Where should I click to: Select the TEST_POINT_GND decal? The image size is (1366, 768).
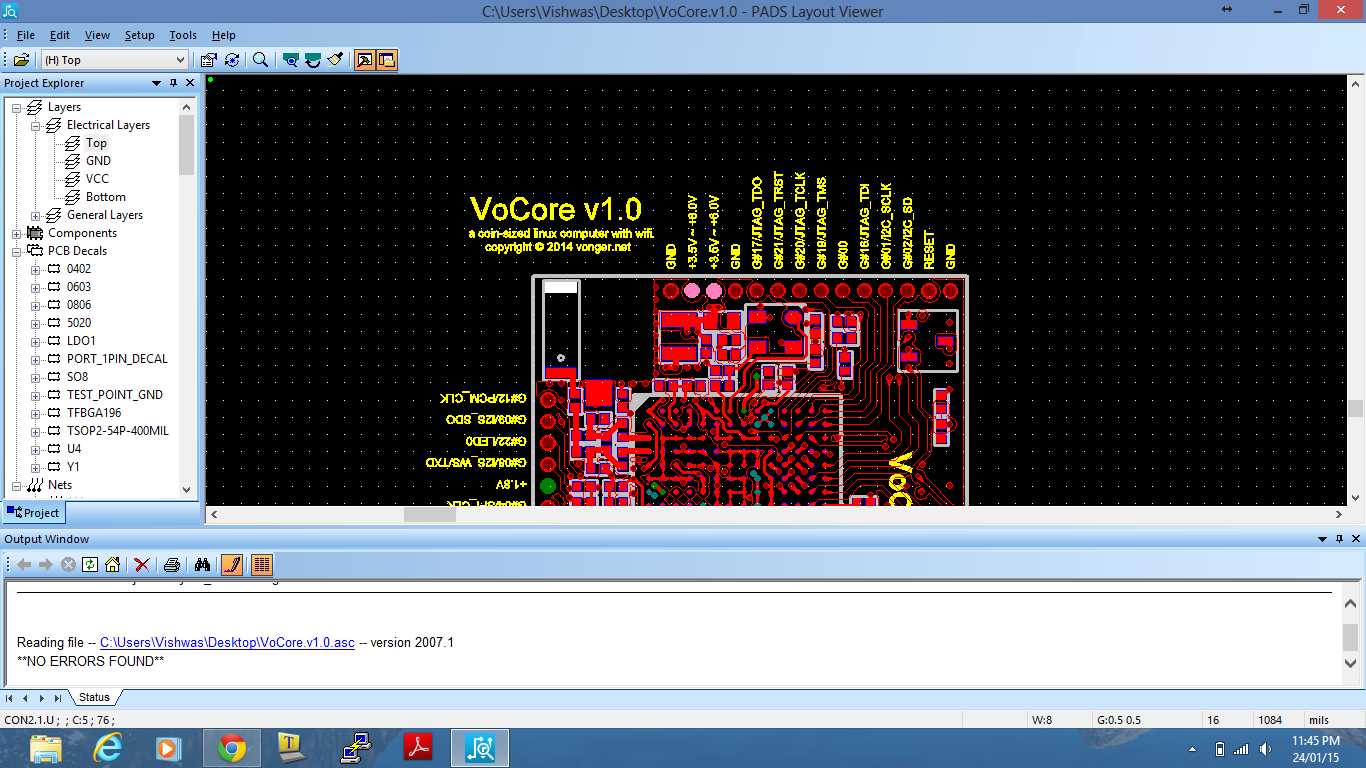[114, 395]
